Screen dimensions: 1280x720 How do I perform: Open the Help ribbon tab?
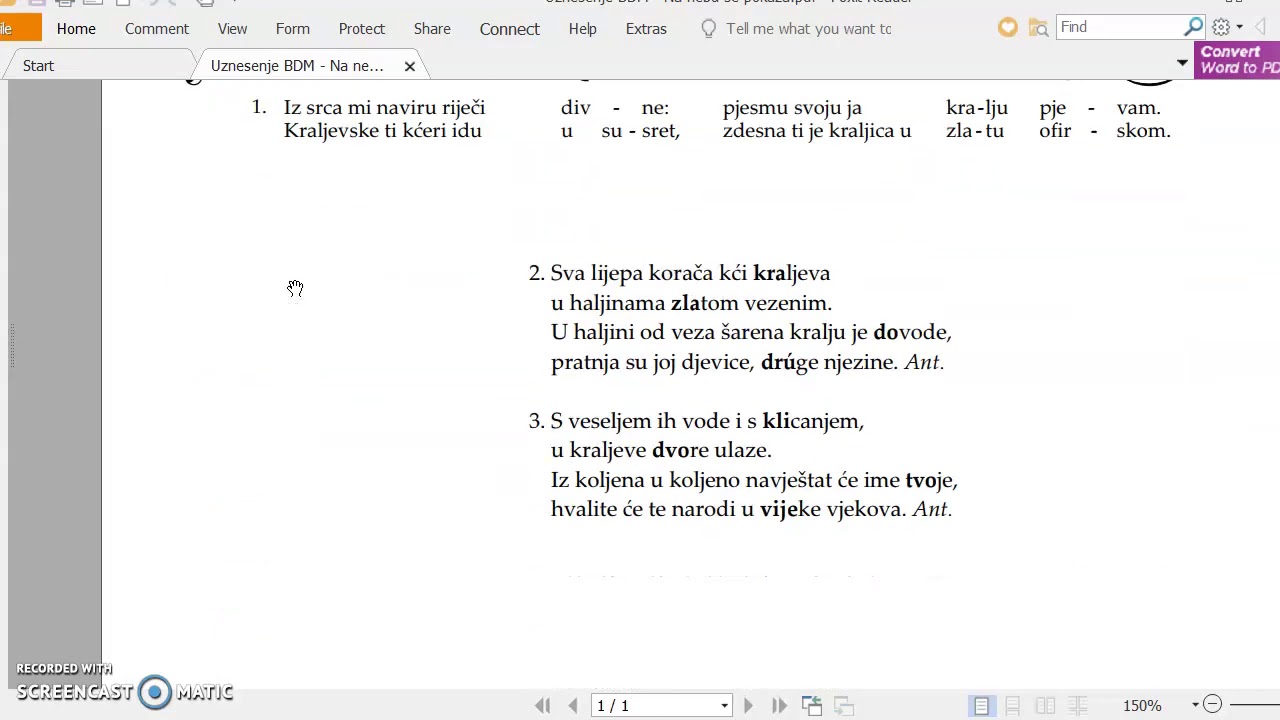point(582,29)
